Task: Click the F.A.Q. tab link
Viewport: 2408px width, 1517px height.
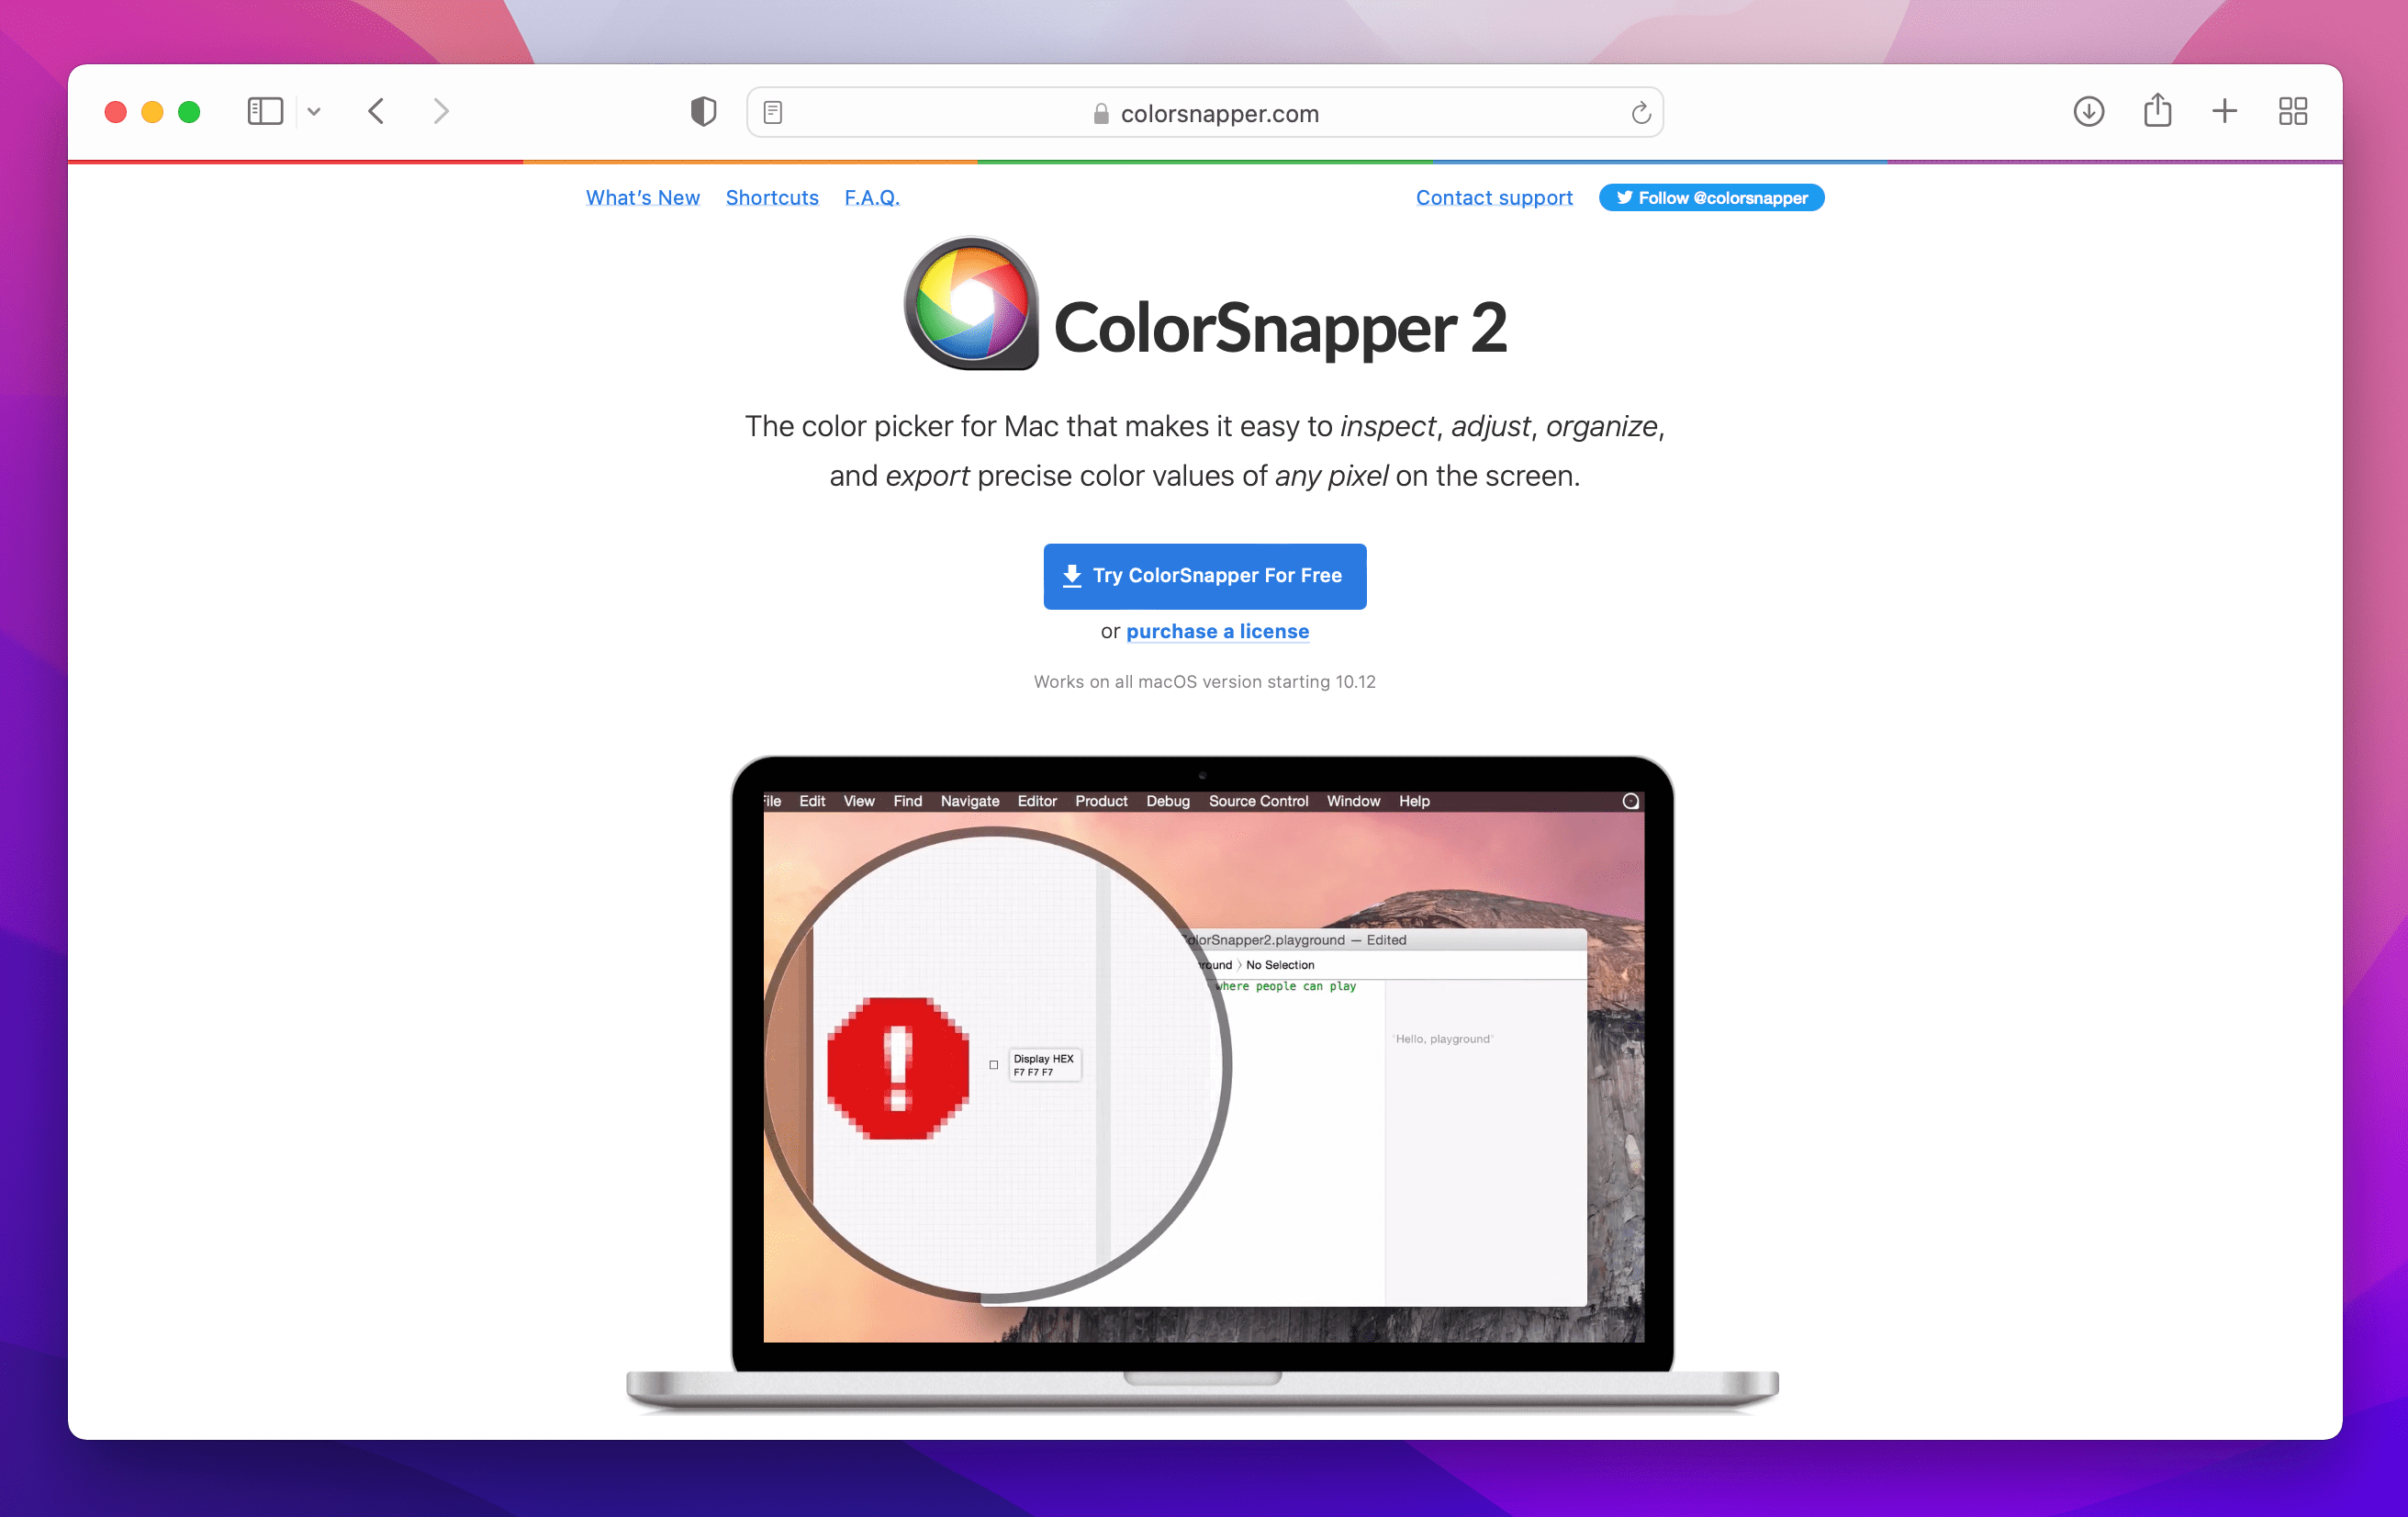Action: click(870, 197)
